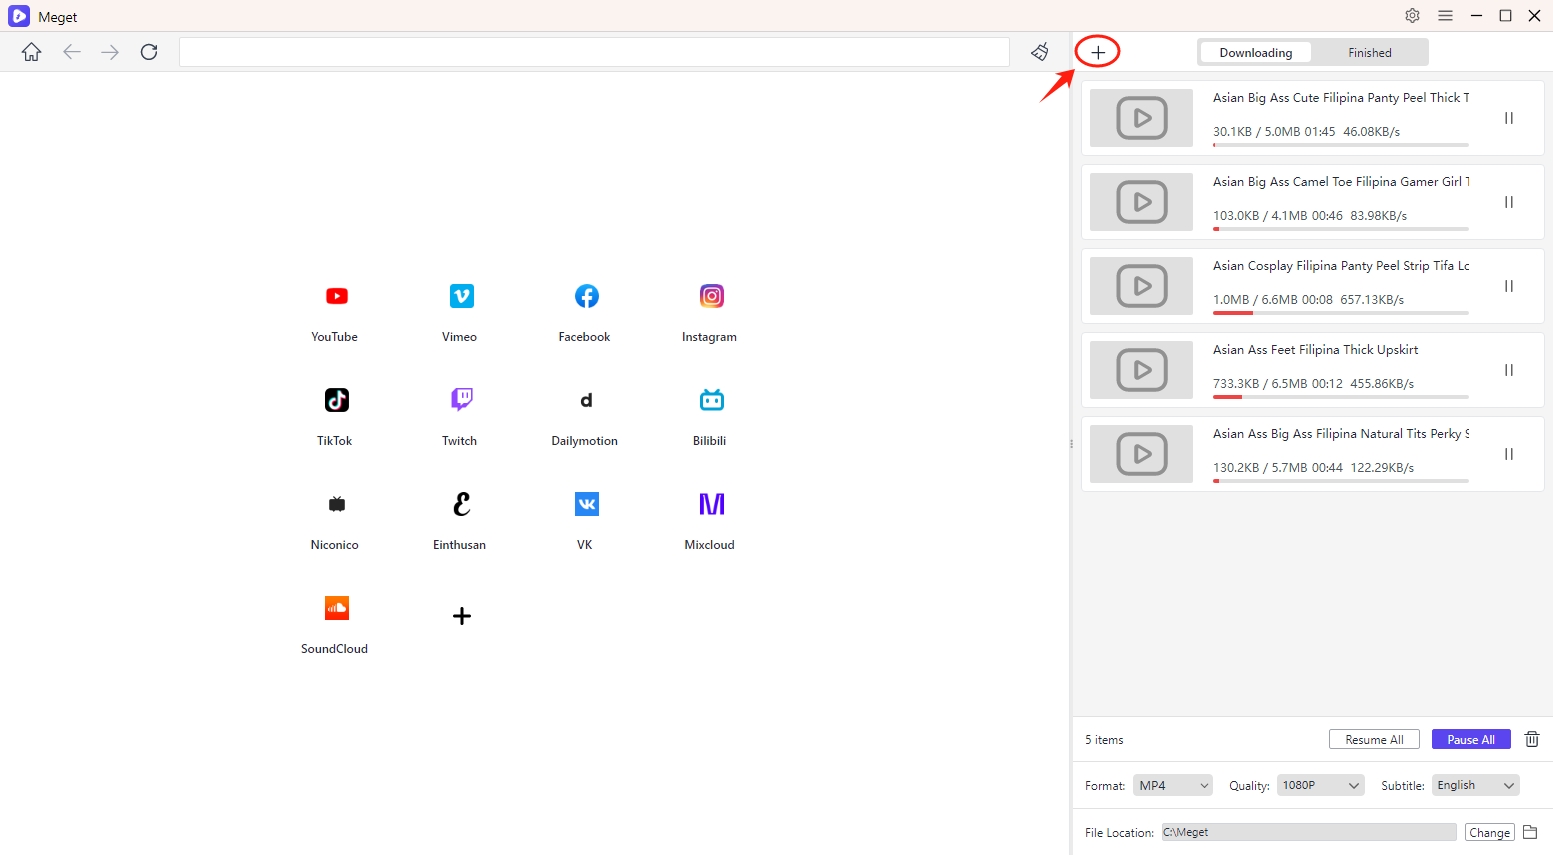Click the '5 items' count label
Viewport: 1553px width, 855px height.
click(1104, 740)
